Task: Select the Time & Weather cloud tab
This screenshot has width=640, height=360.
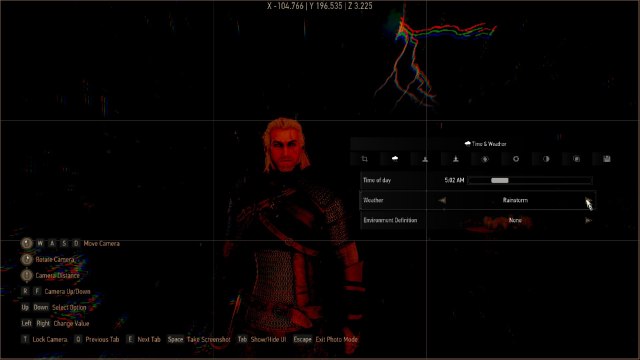Action: pyautogui.click(x=395, y=159)
